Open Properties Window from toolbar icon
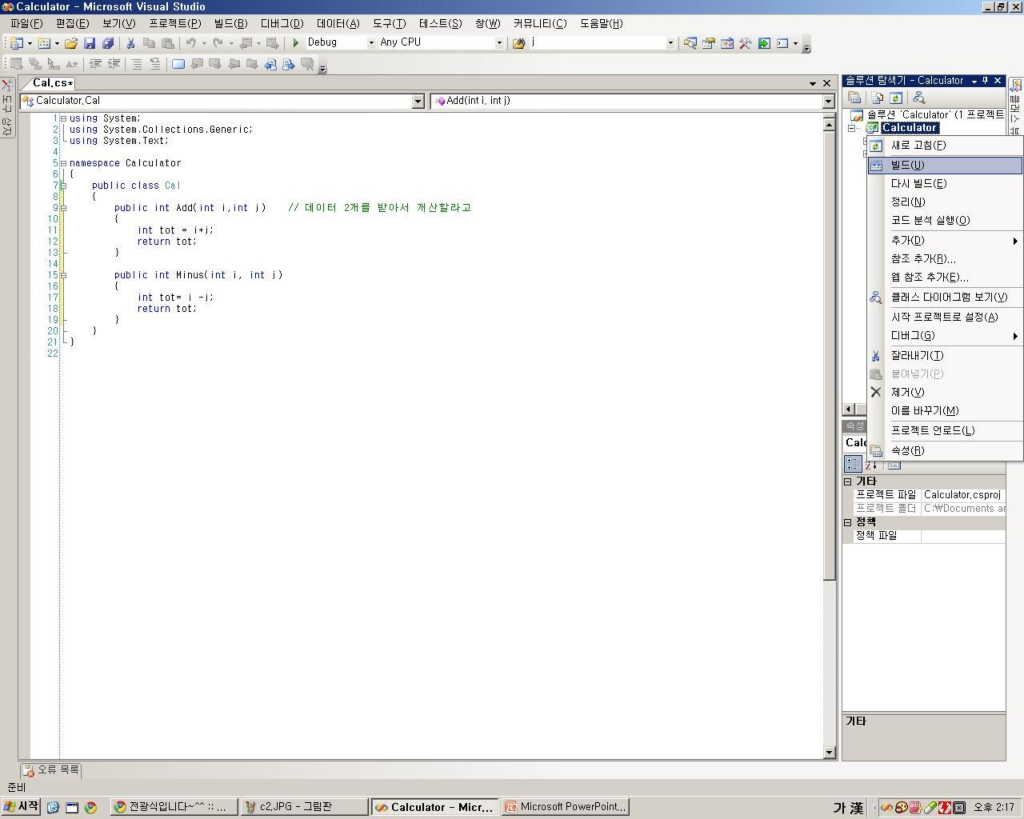Image resolution: width=1024 pixels, height=819 pixels. coord(709,43)
